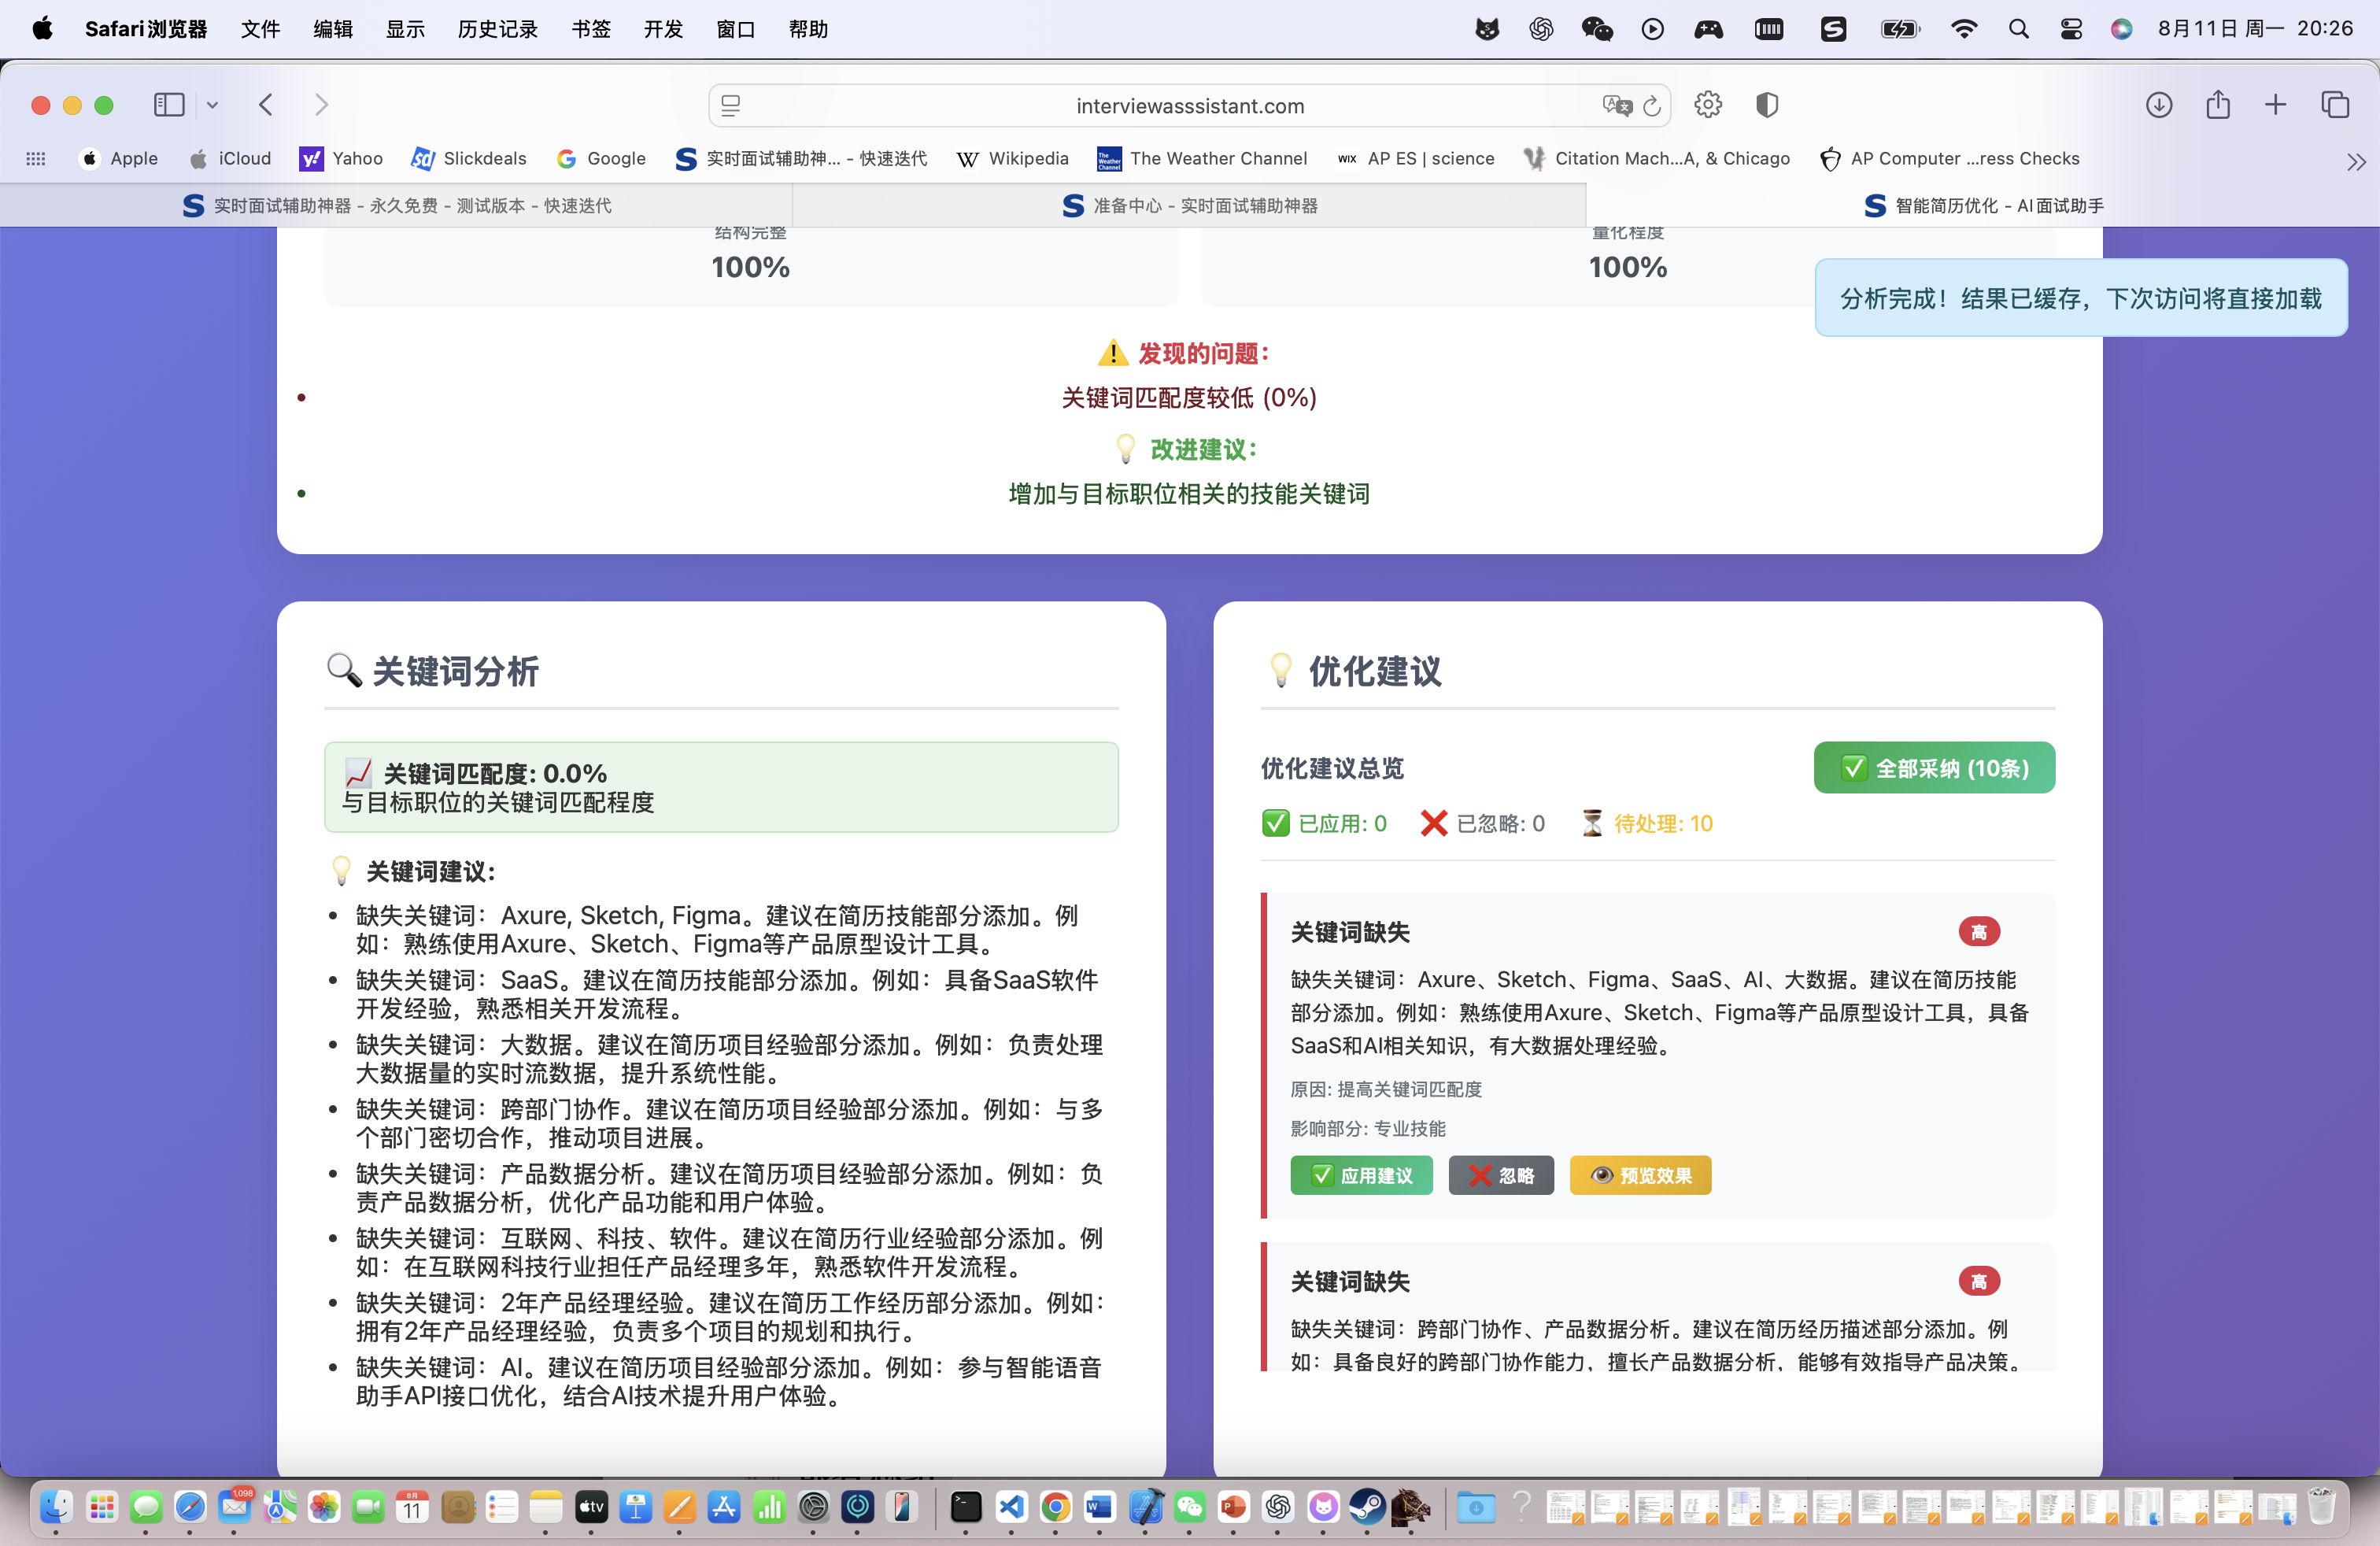Open new tab with plus icon
2380x1546 pixels.
[2275, 105]
